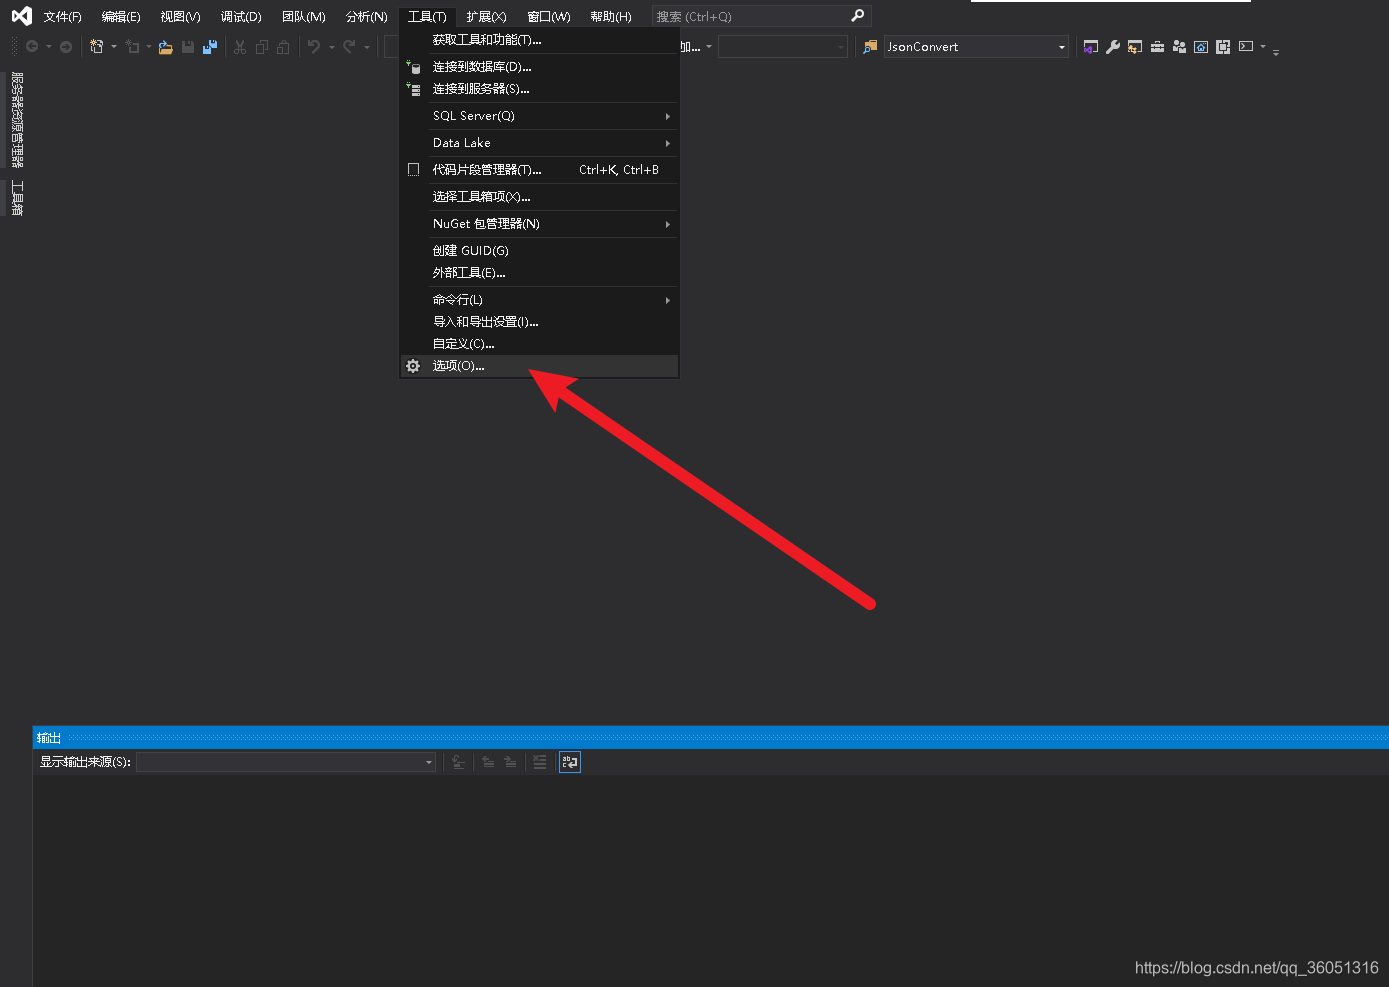Open a file using the Open File folder icon
The height and width of the screenshot is (987, 1389).
click(x=165, y=46)
